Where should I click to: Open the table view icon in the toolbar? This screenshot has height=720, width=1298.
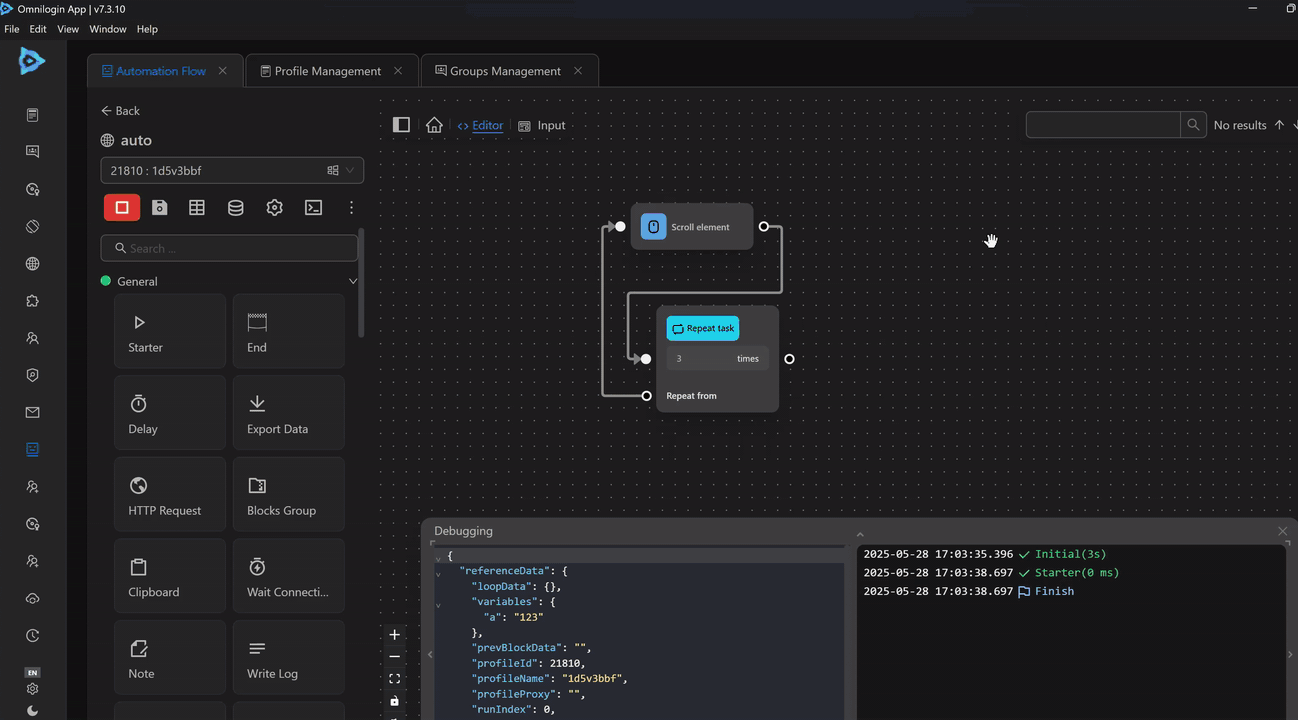click(x=197, y=207)
